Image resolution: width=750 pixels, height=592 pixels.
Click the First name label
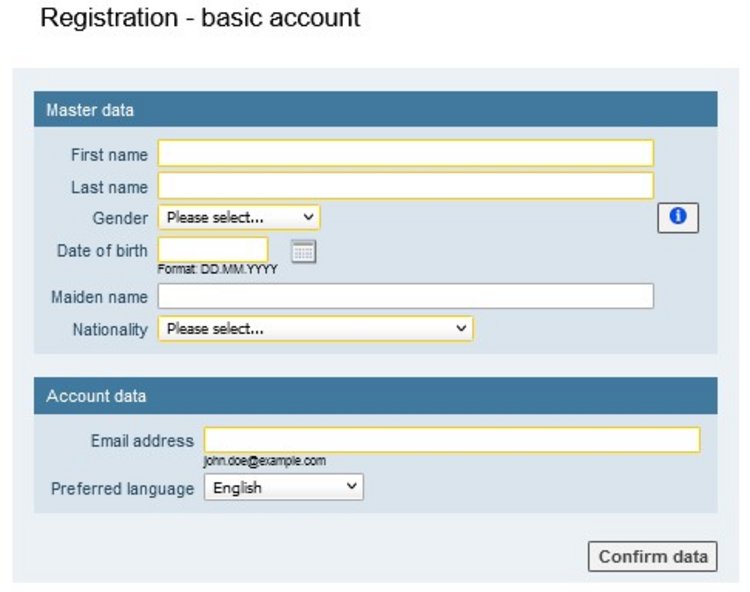(x=109, y=154)
